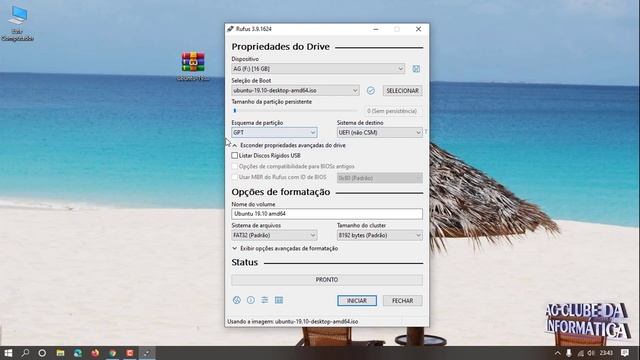Click Rufus title bar app icon

(230, 29)
